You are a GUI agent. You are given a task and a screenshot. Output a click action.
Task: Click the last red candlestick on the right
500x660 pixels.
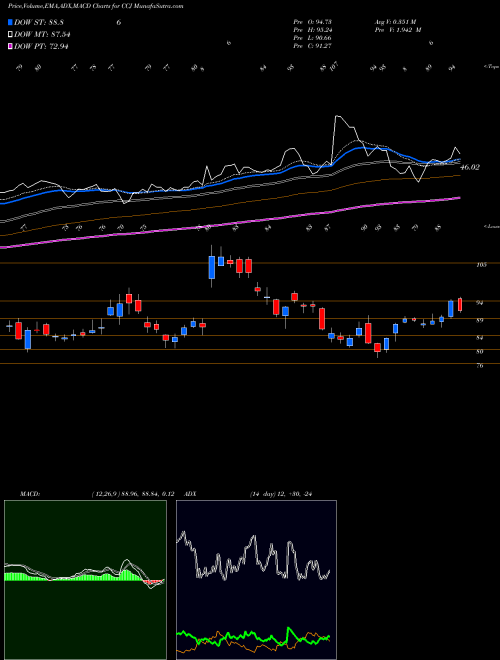[460, 305]
